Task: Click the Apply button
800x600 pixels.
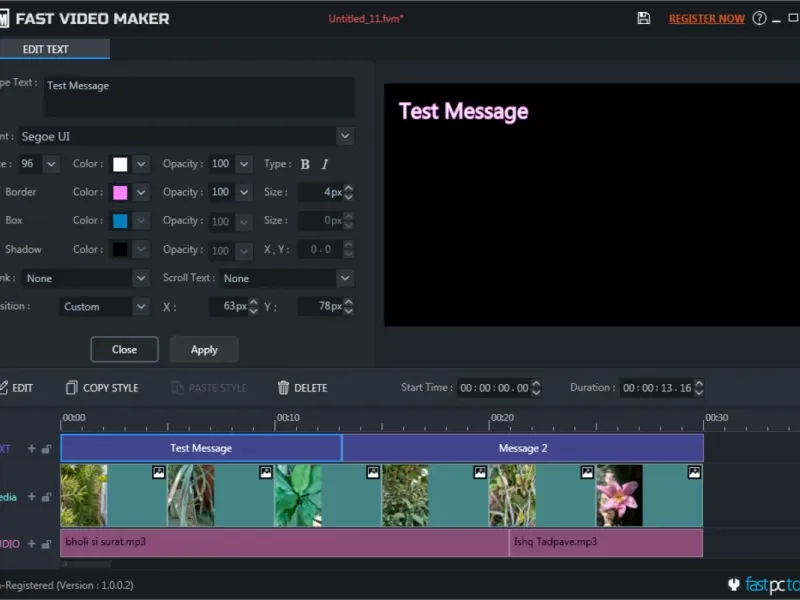Action: (x=204, y=349)
